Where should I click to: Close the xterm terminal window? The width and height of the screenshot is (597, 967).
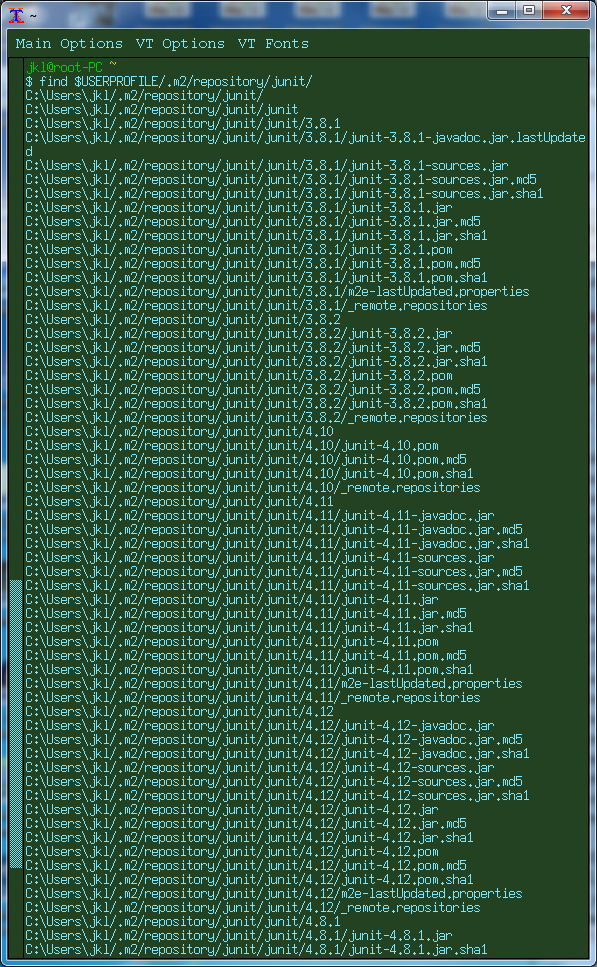566,11
